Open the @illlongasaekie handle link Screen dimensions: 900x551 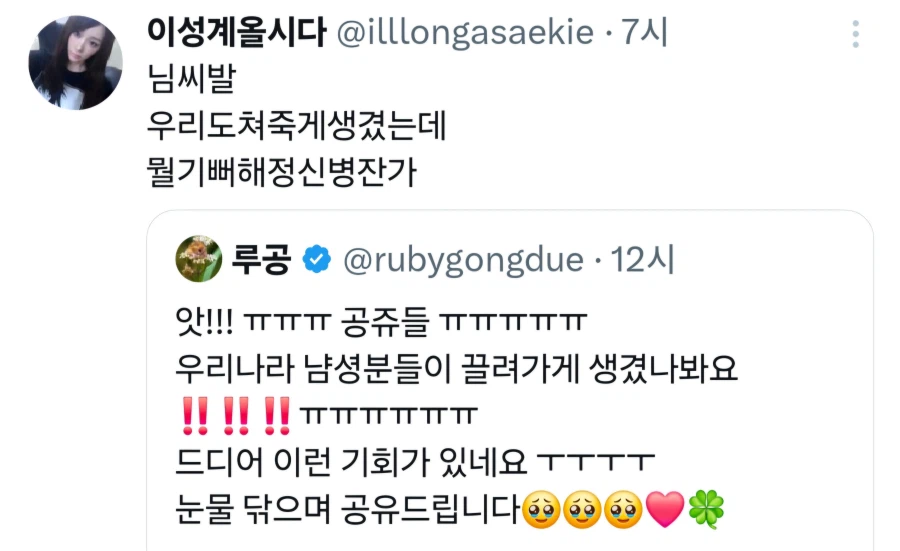(465, 32)
